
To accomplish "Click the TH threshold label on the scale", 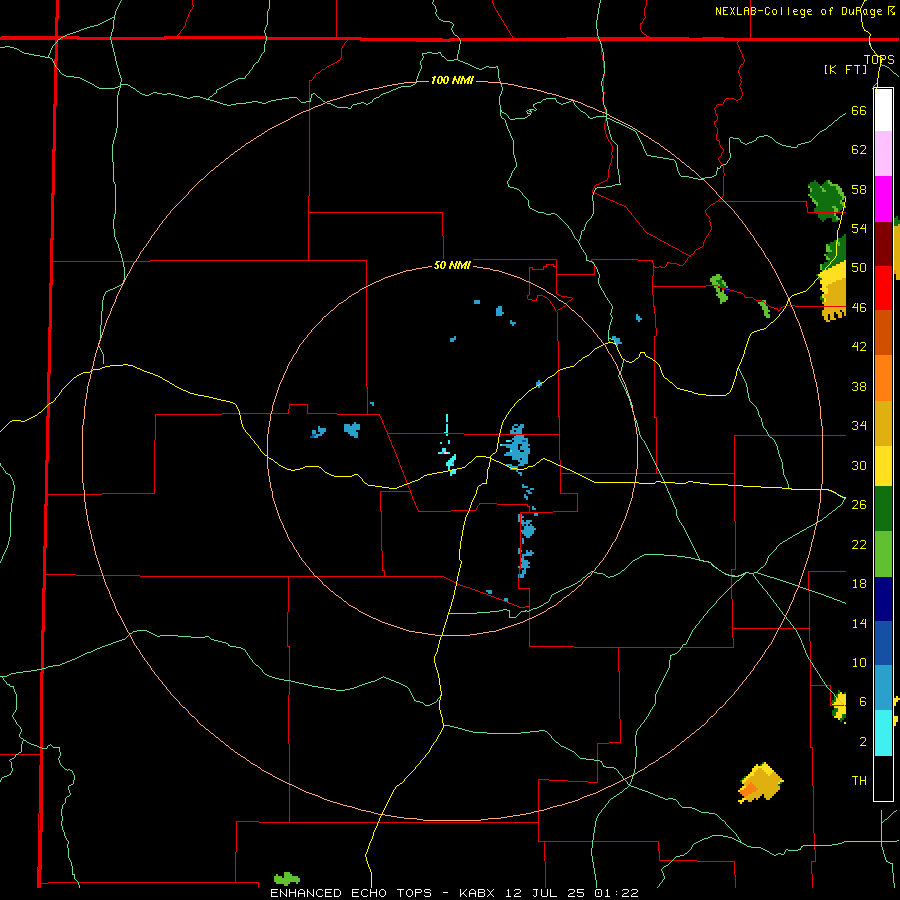I will click(x=859, y=781).
